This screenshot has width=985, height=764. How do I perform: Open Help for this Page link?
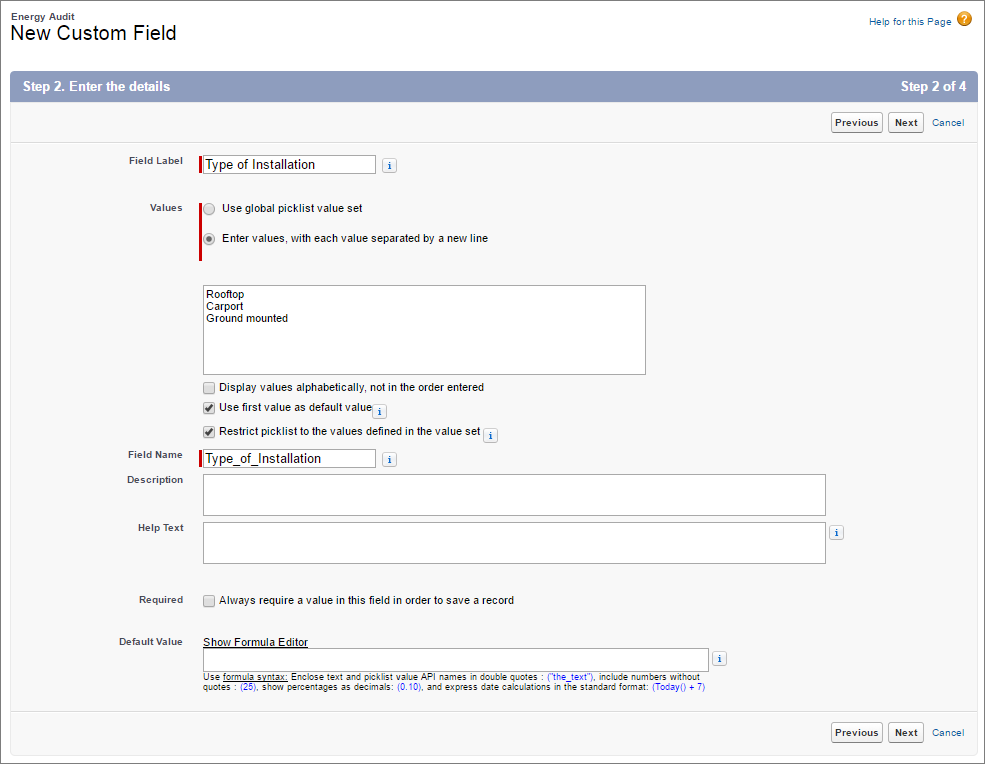tap(910, 22)
